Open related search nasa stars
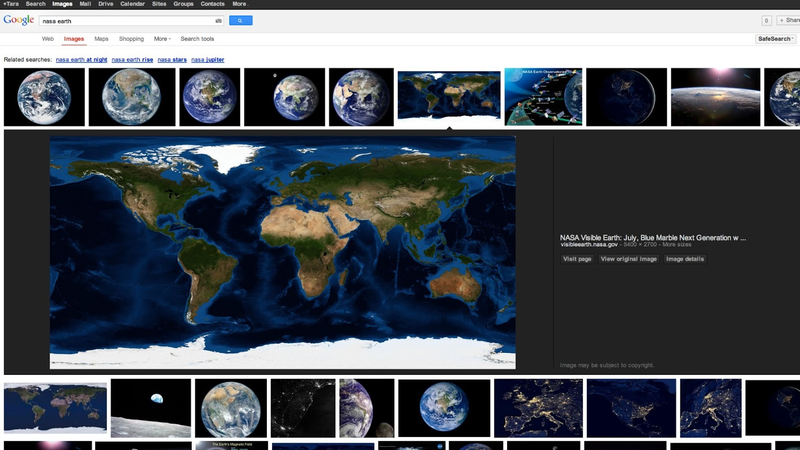 tap(172, 60)
